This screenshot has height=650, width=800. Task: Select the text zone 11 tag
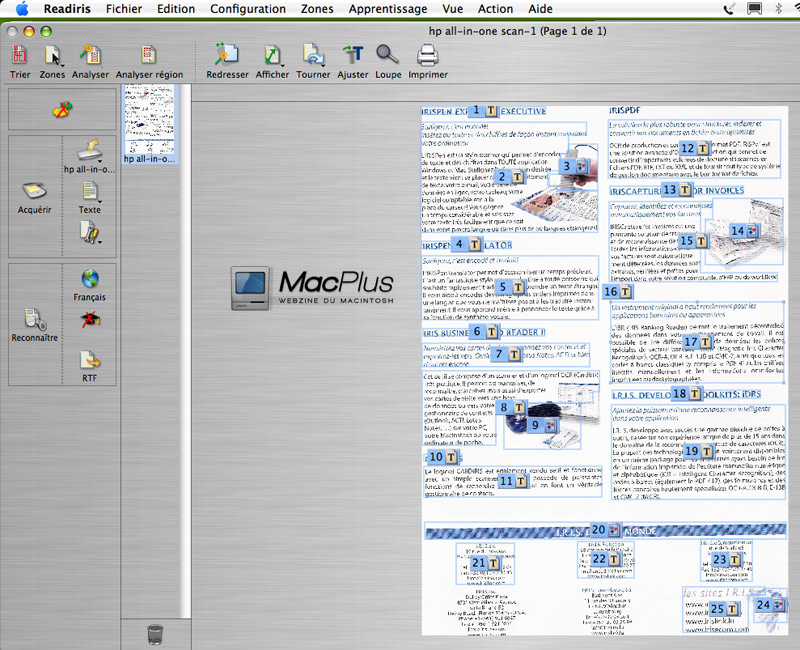point(513,481)
